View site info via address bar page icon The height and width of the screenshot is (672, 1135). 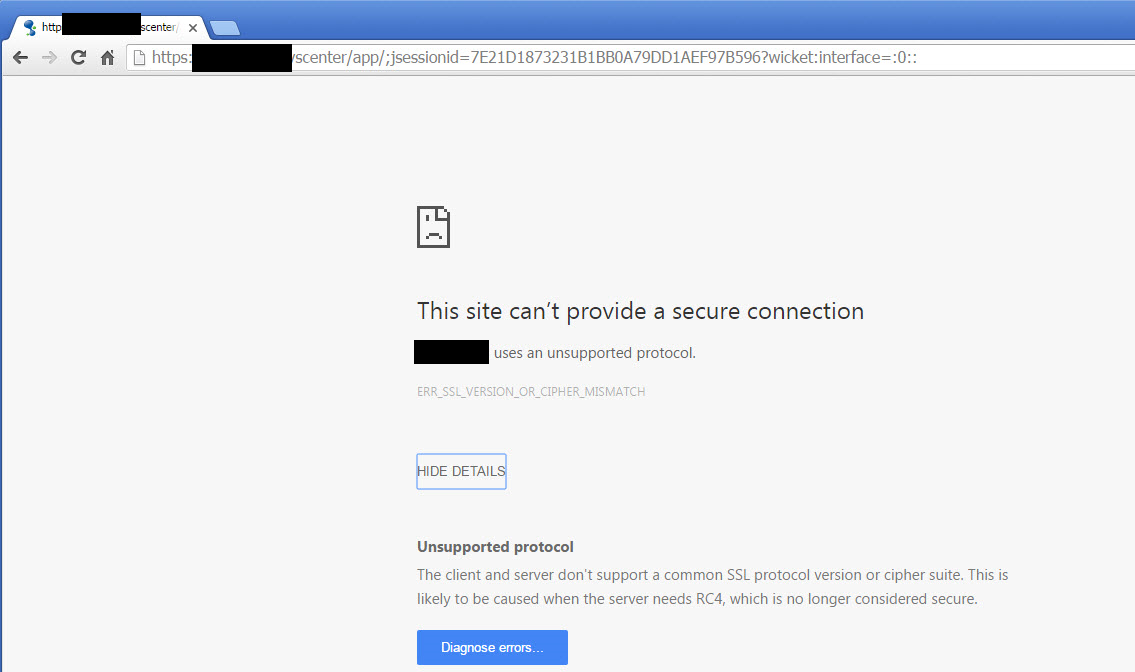[139, 58]
